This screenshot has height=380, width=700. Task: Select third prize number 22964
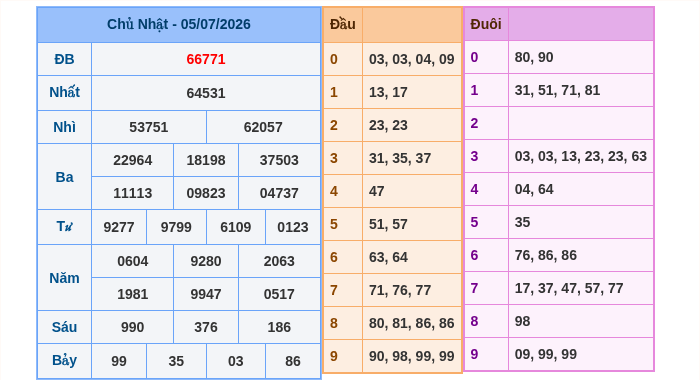[133, 160]
